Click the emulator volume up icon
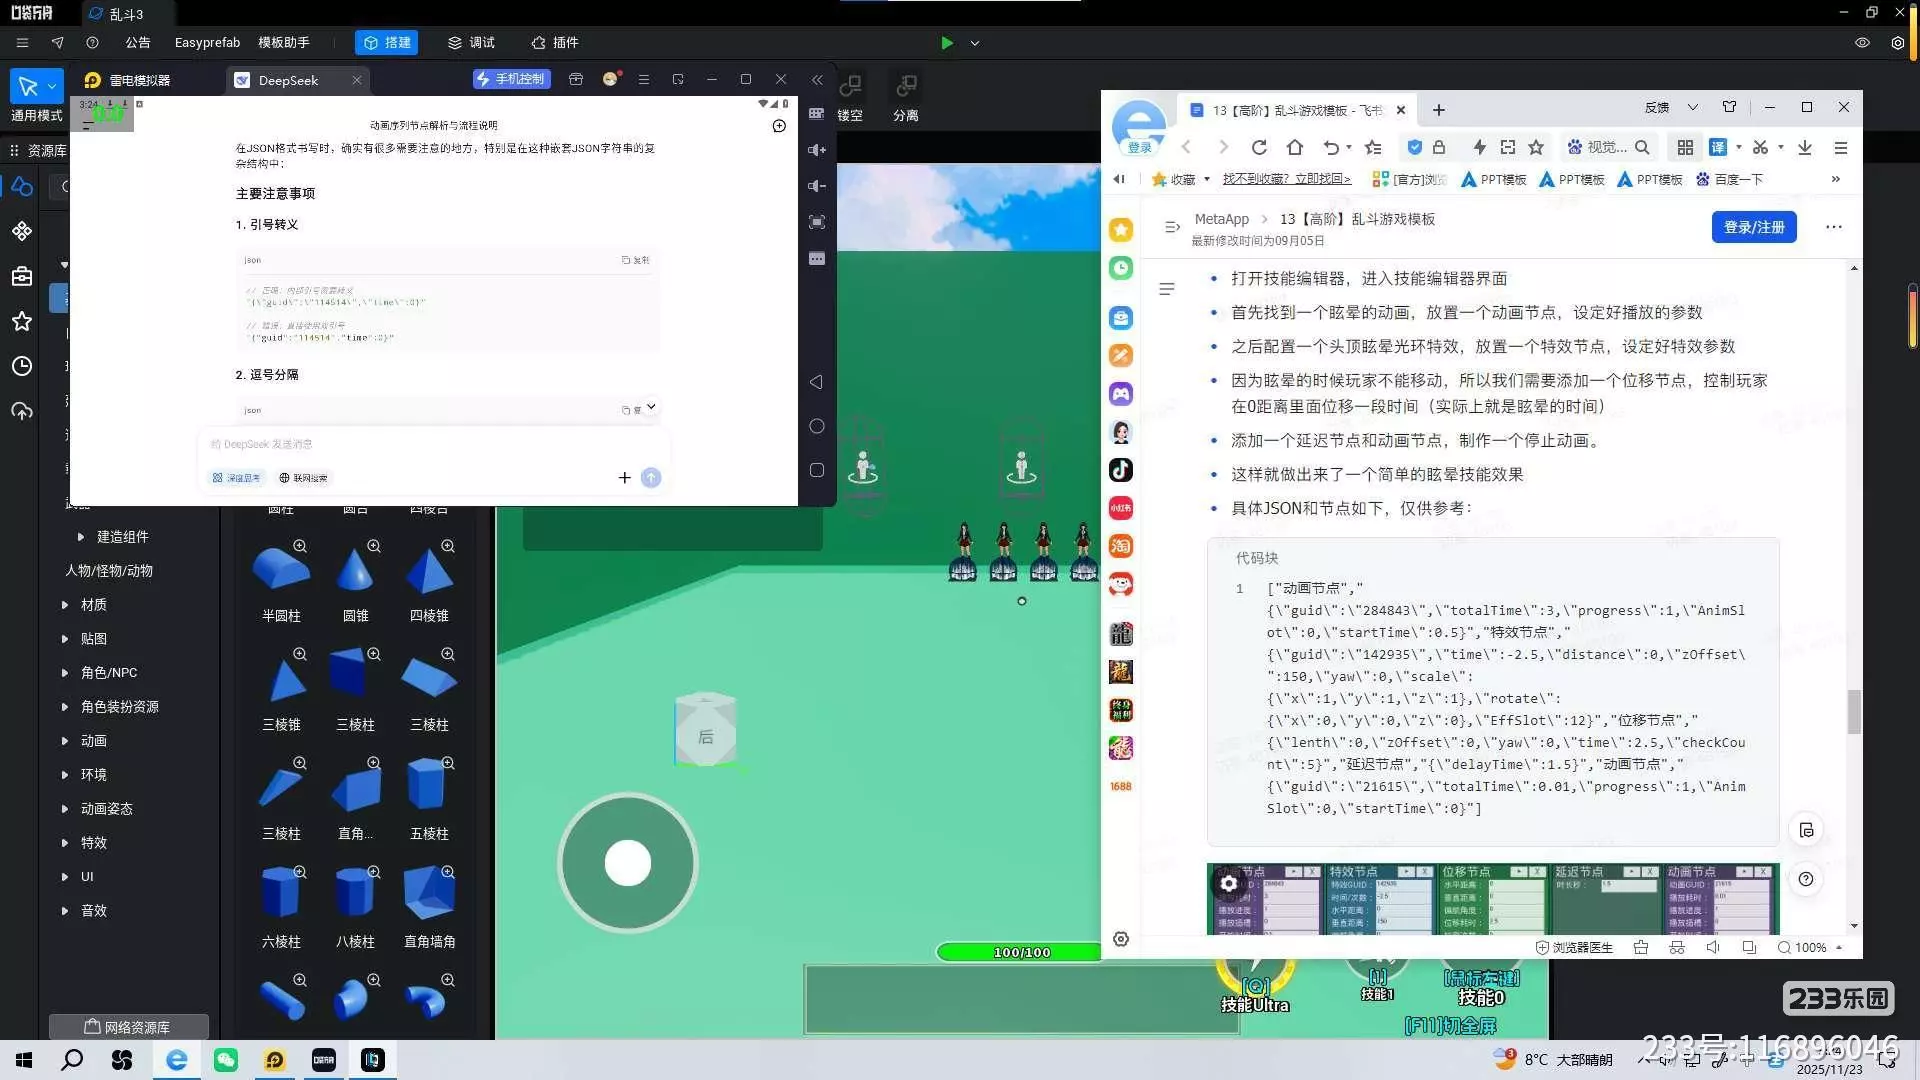Screen dimensions: 1920x1080 pyautogui.click(x=817, y=150)
